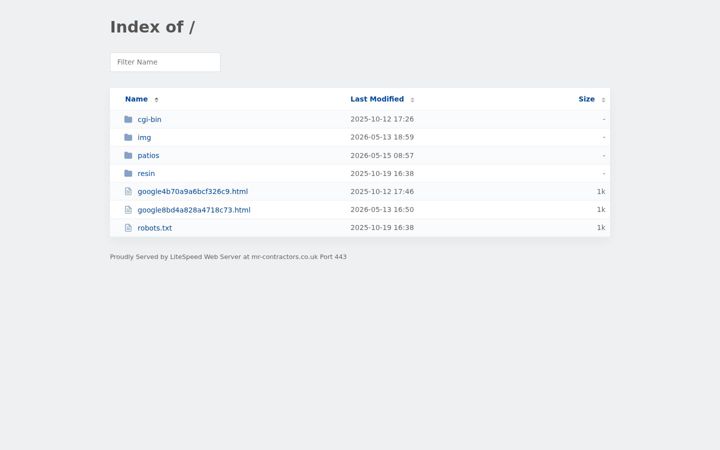Click the 1k size of robots.txt
The height and width of the screenshot is (450, 720).
point(601,227)
